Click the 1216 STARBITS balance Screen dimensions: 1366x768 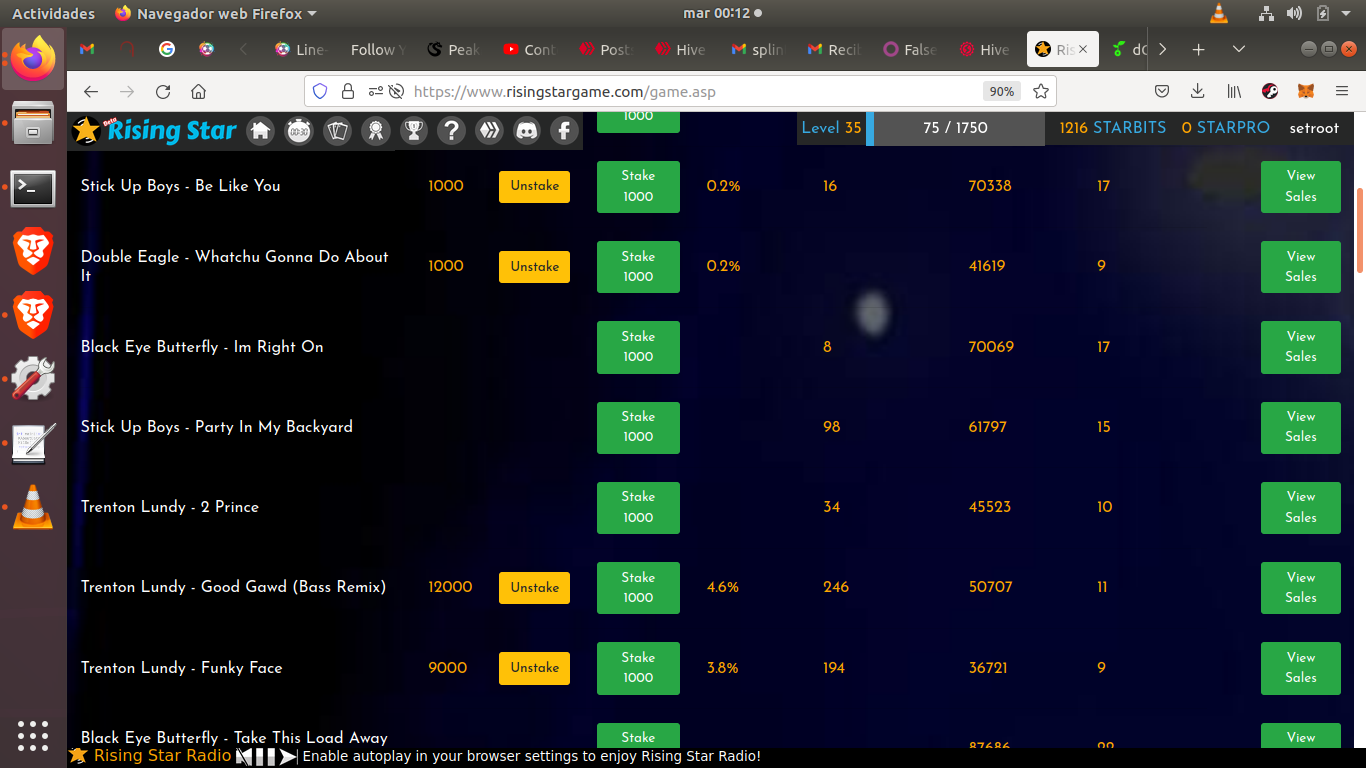pos(1113,128)
